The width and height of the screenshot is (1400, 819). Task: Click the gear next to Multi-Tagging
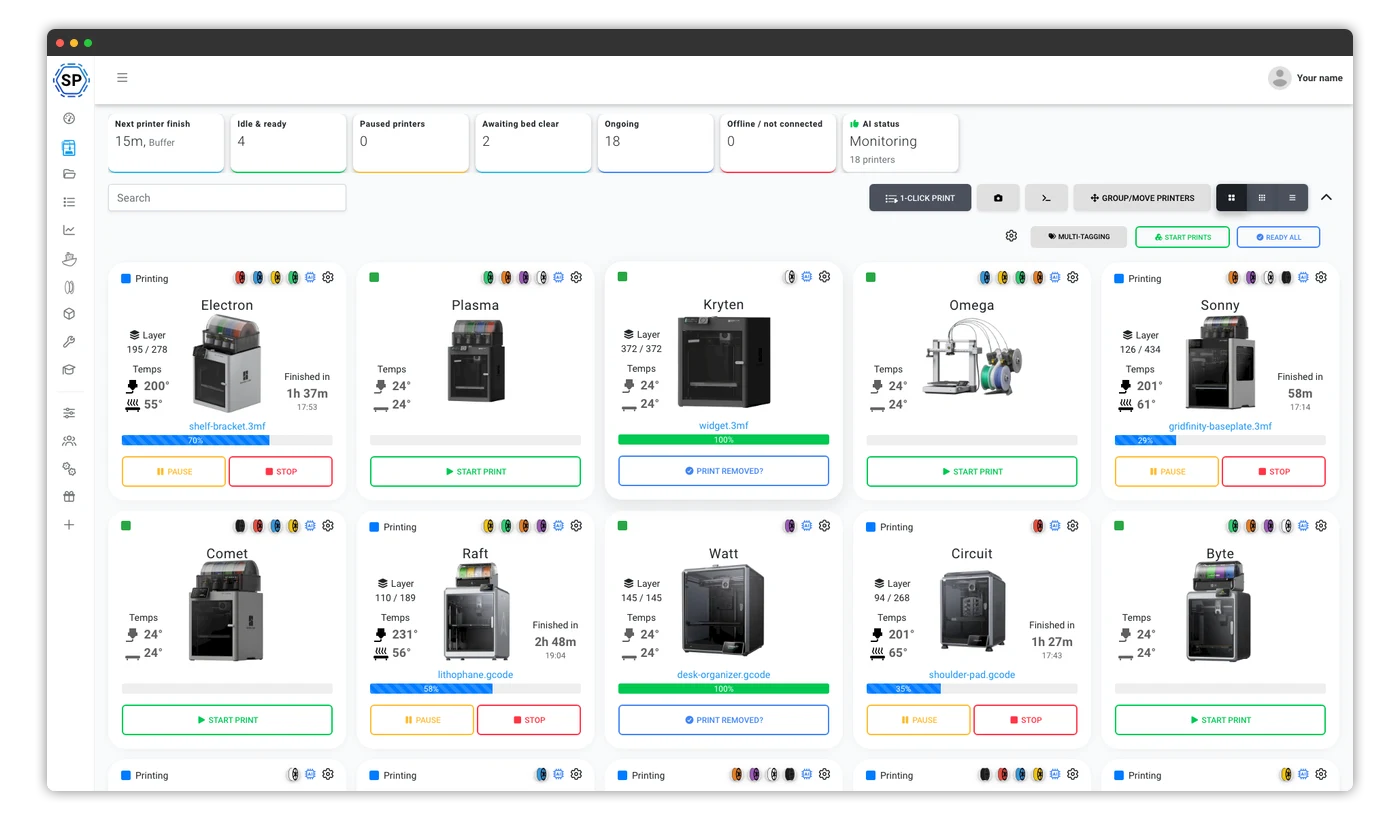[1011, 236]
